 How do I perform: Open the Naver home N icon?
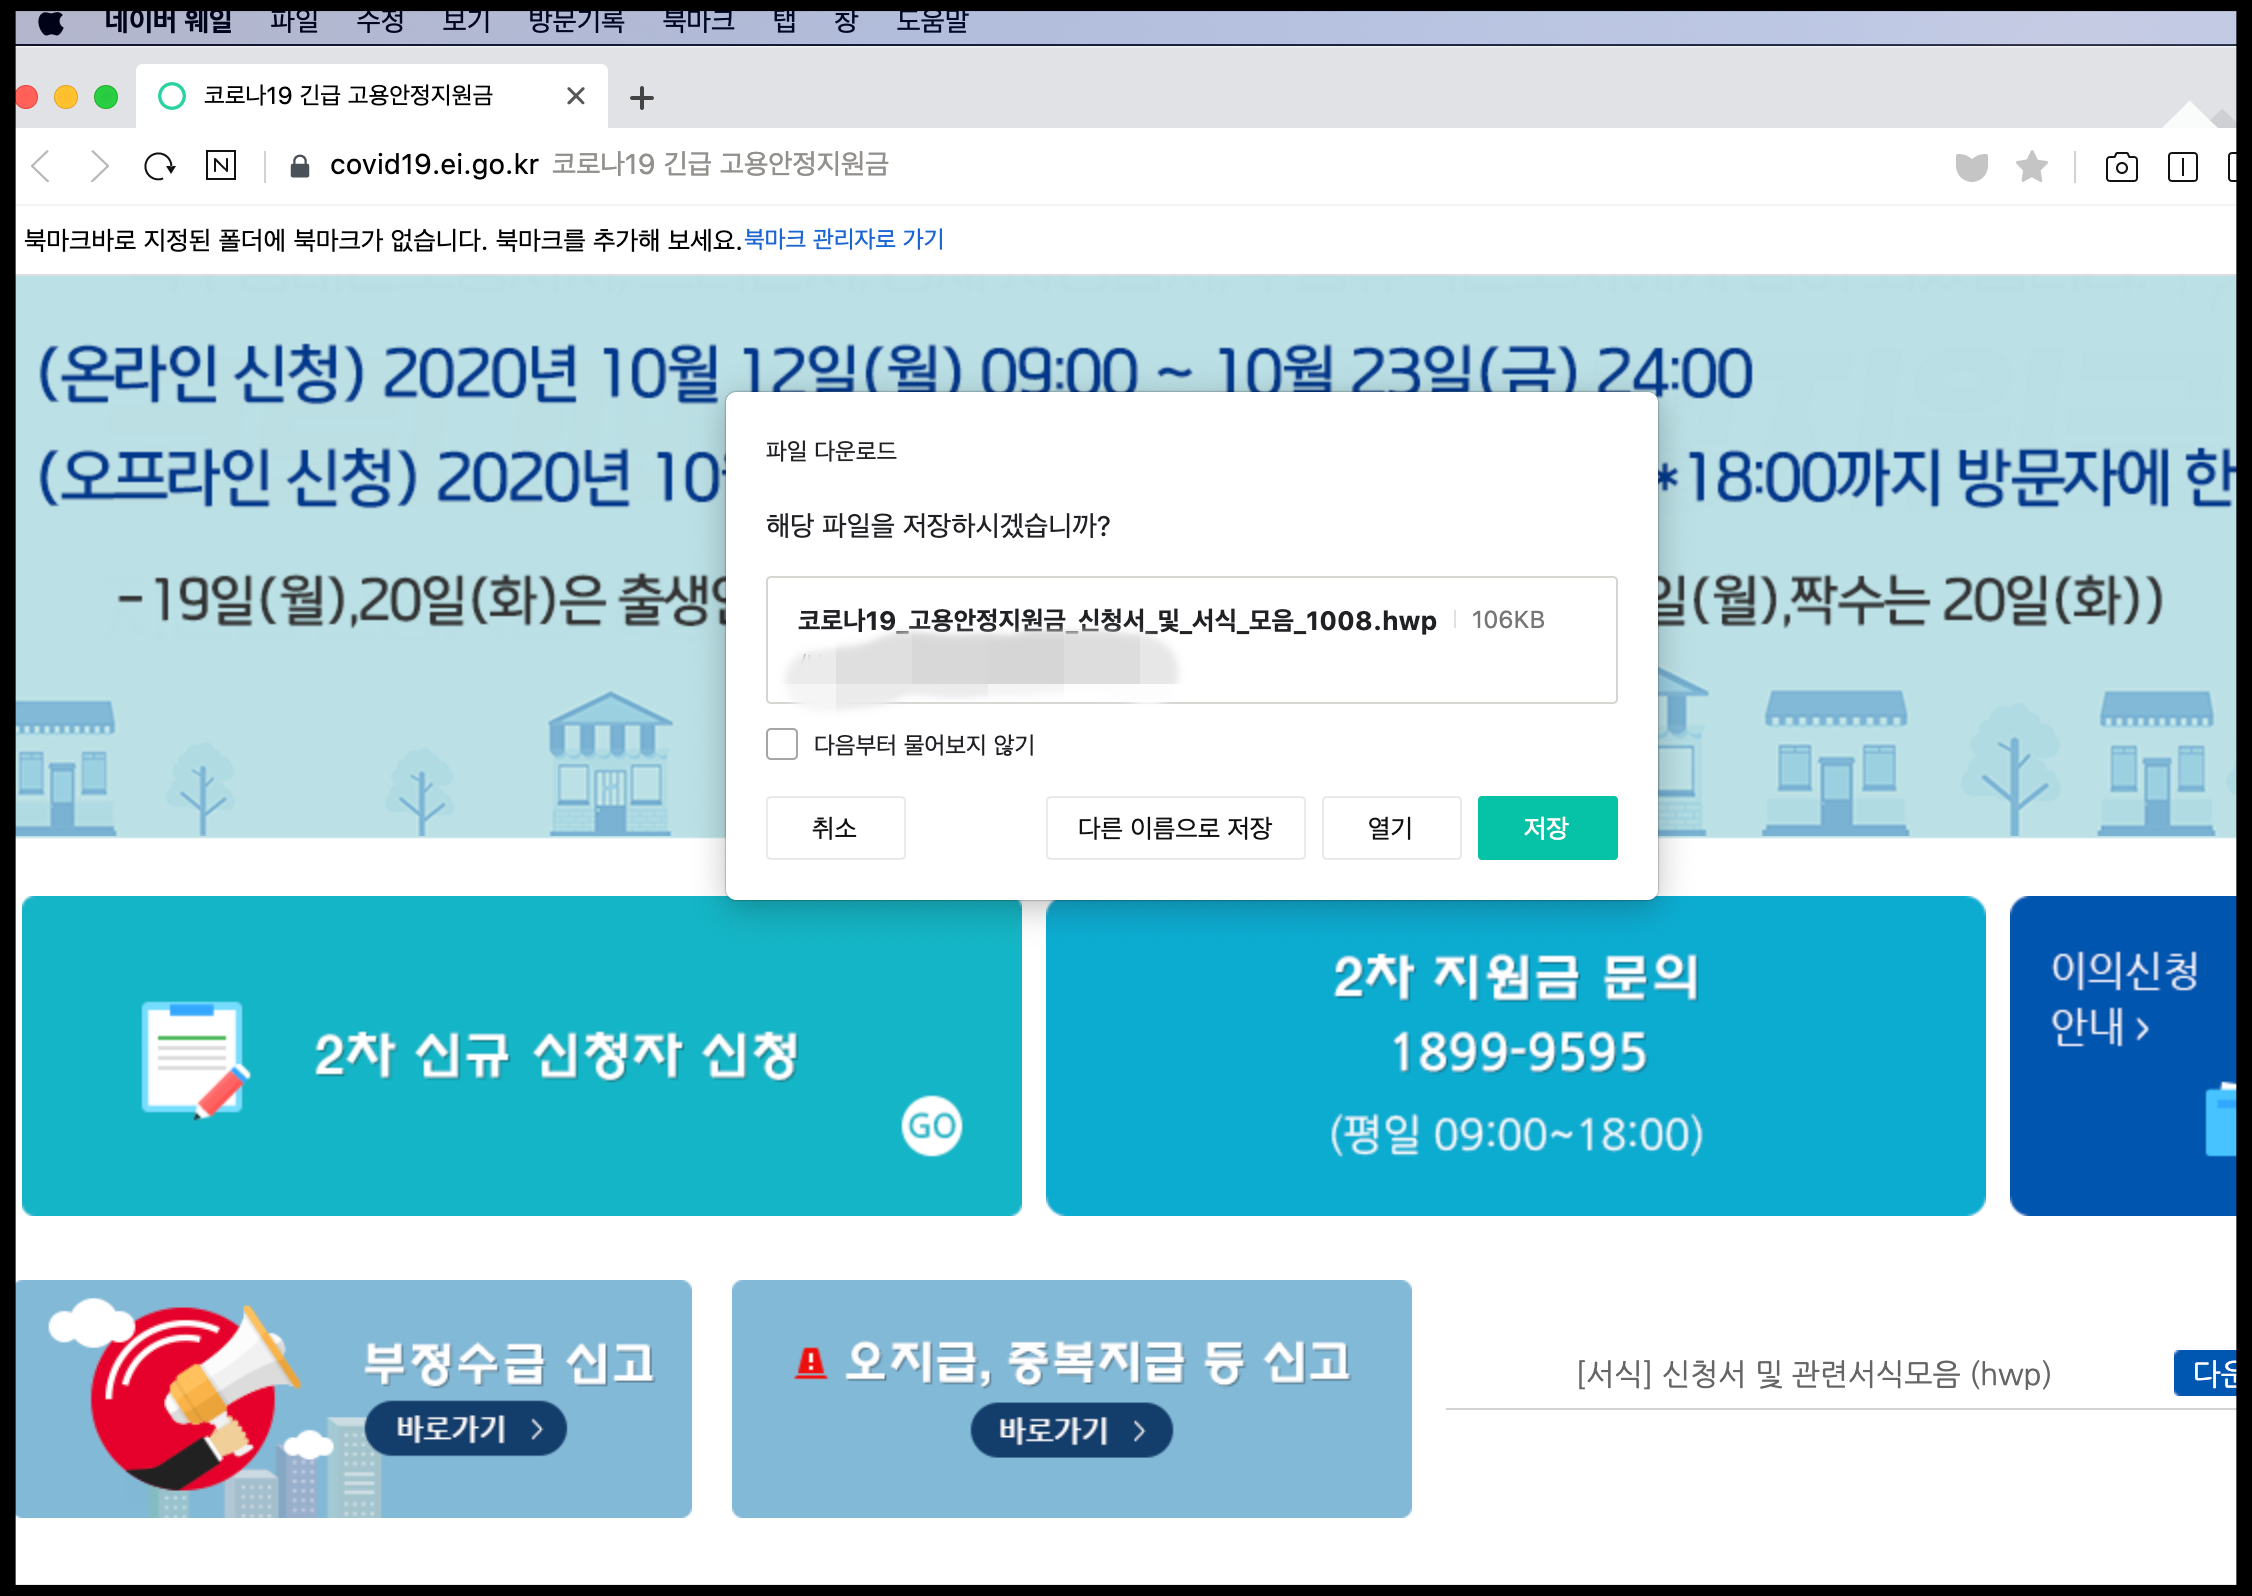(221, 165)
